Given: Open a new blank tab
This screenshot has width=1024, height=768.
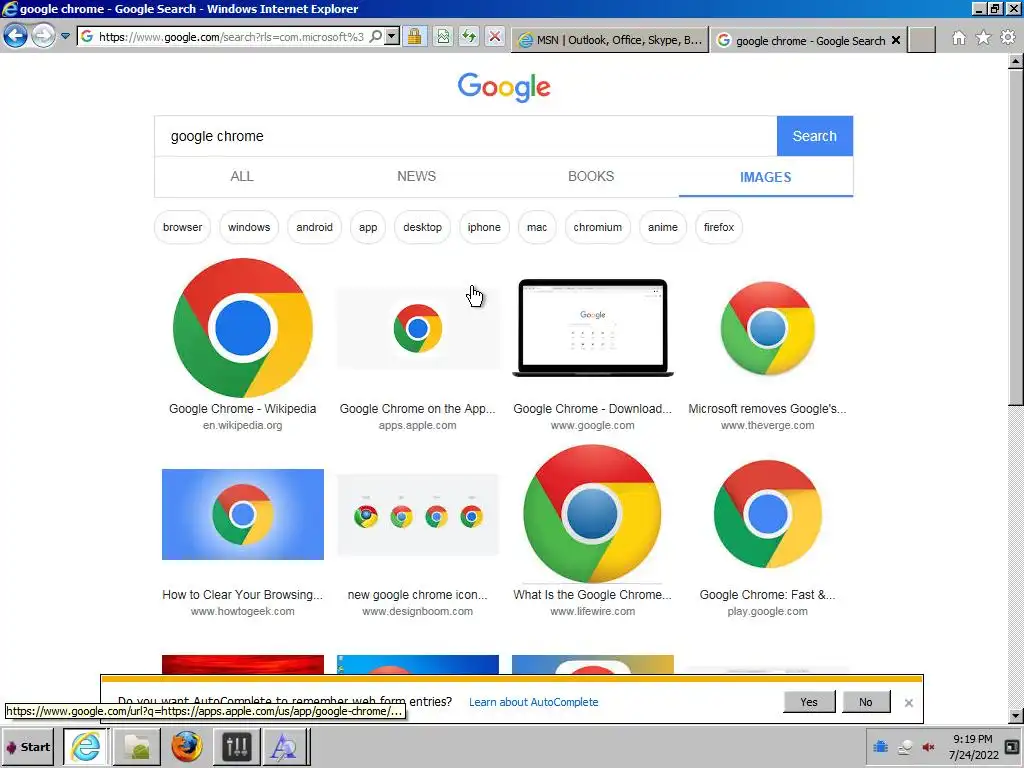Looking at the screenshot, I should coord(921,40).
